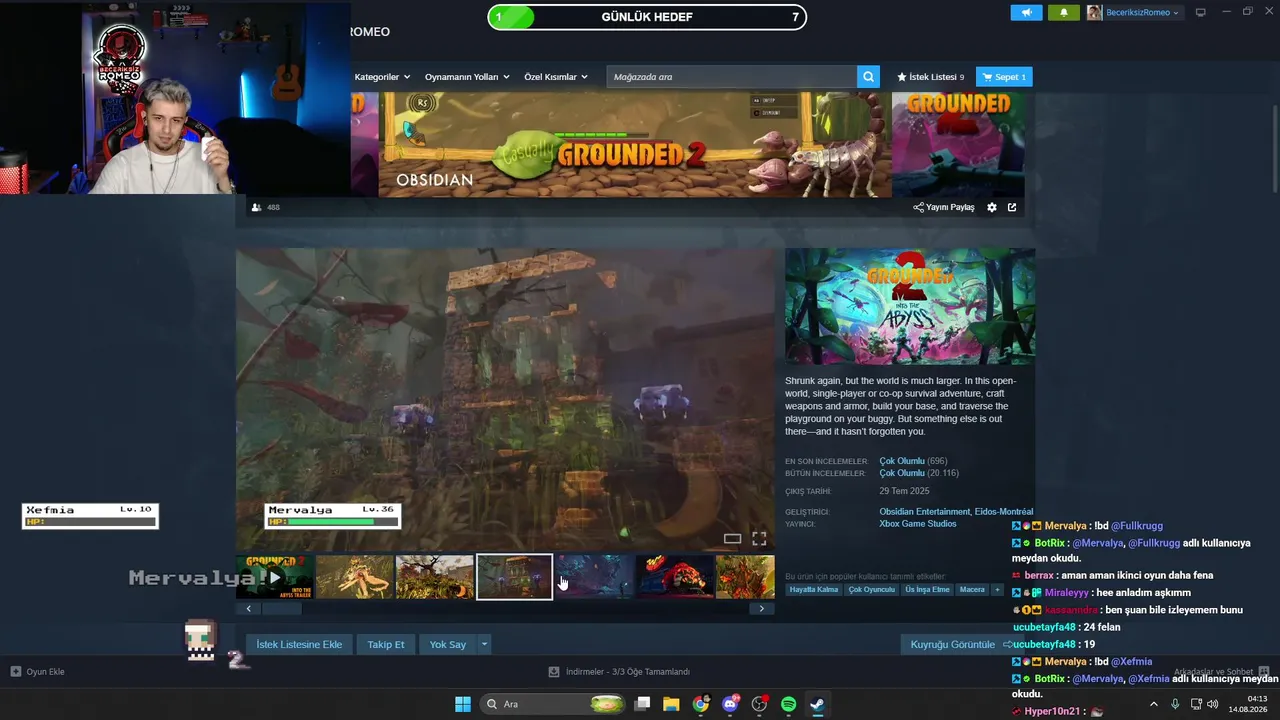Expand the Kategoriler menu

pos(382,77)
